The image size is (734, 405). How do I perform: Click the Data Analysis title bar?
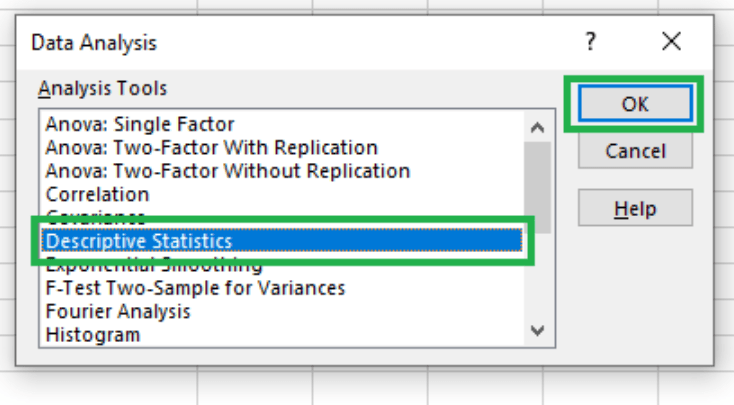(300, 43)
